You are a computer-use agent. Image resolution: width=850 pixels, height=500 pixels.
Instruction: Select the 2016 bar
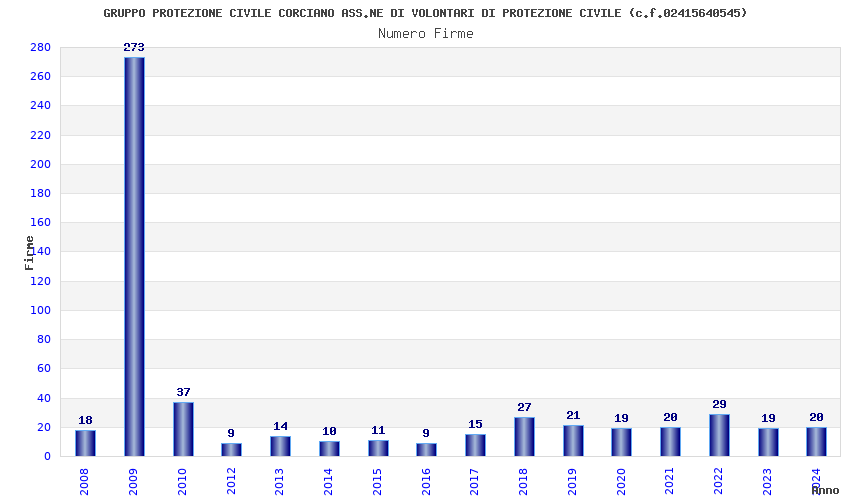pos(426,450)
